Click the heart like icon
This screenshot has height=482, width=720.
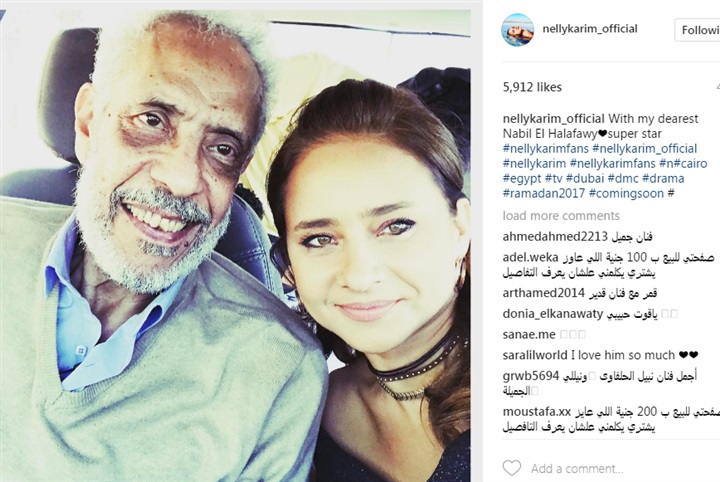pyautogui.click(x=512, y=468)
